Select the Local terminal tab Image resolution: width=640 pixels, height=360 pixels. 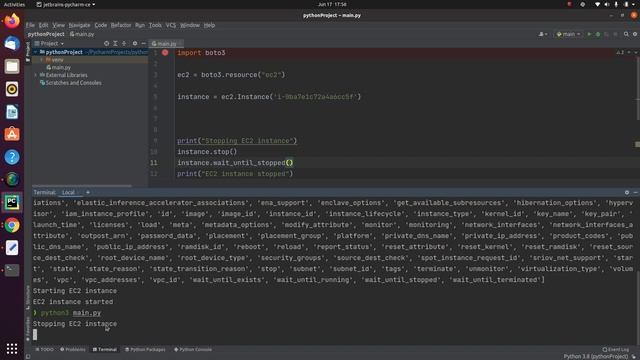pyautogui.click(x=68, y=192)
